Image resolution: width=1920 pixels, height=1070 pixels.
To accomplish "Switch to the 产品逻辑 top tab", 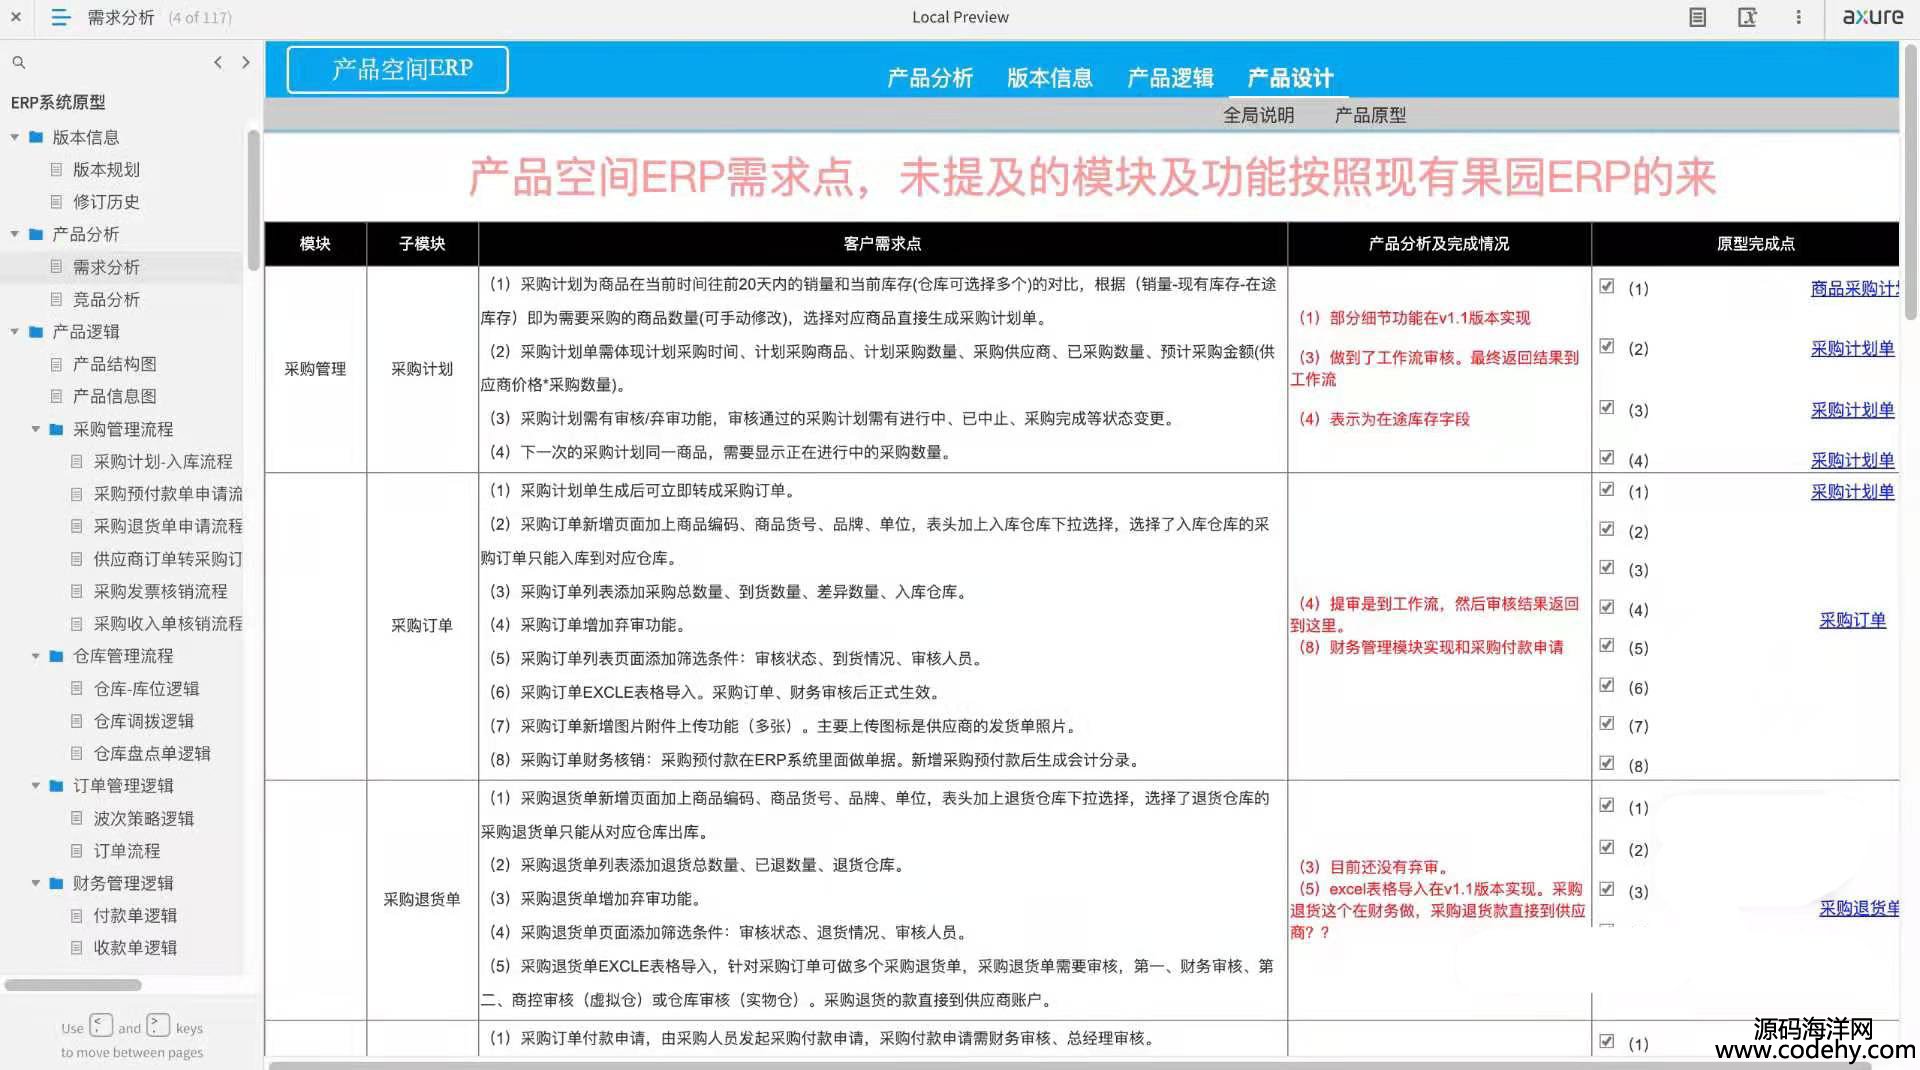I will coord(1170,78).
